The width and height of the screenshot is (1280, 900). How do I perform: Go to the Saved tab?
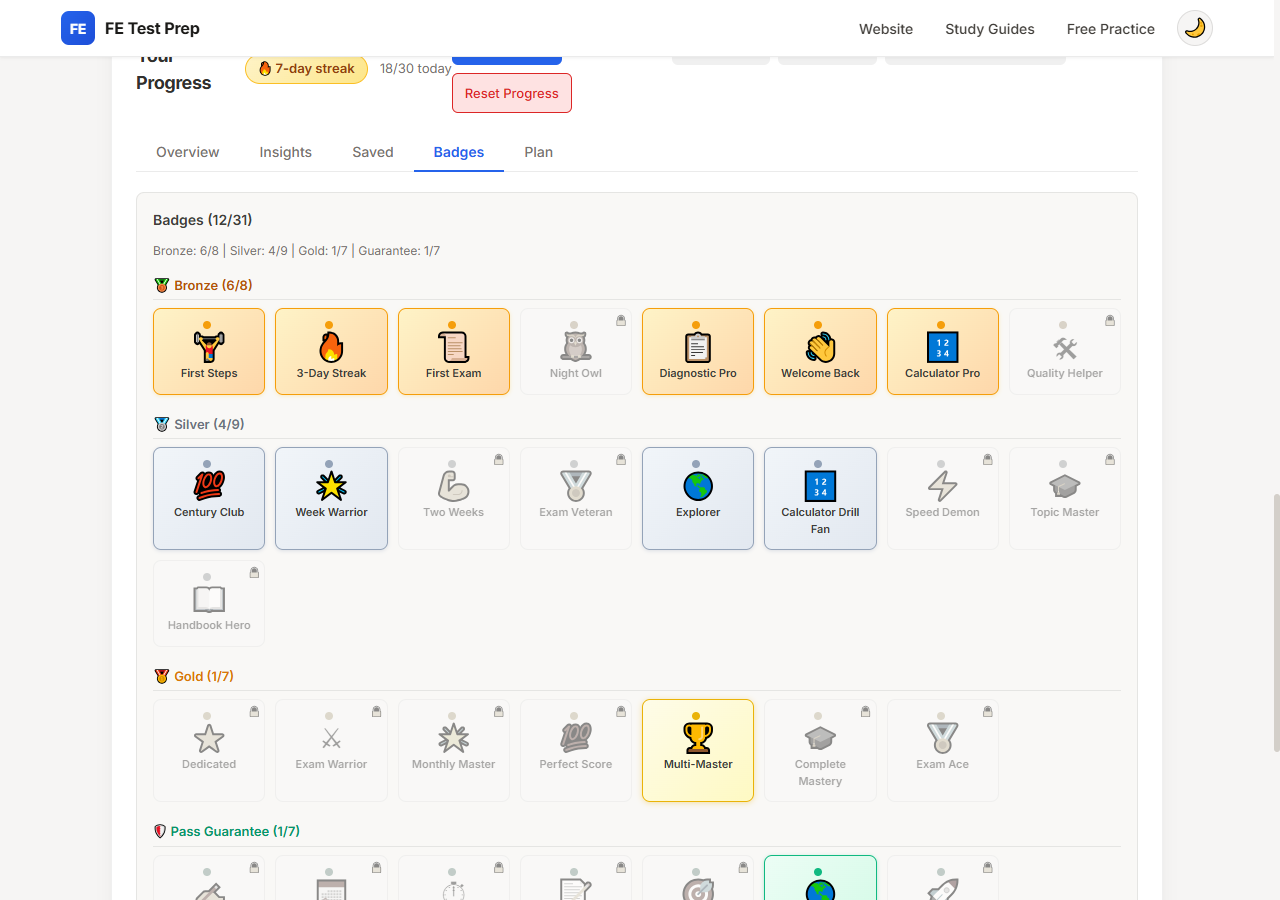click(373, 152)
